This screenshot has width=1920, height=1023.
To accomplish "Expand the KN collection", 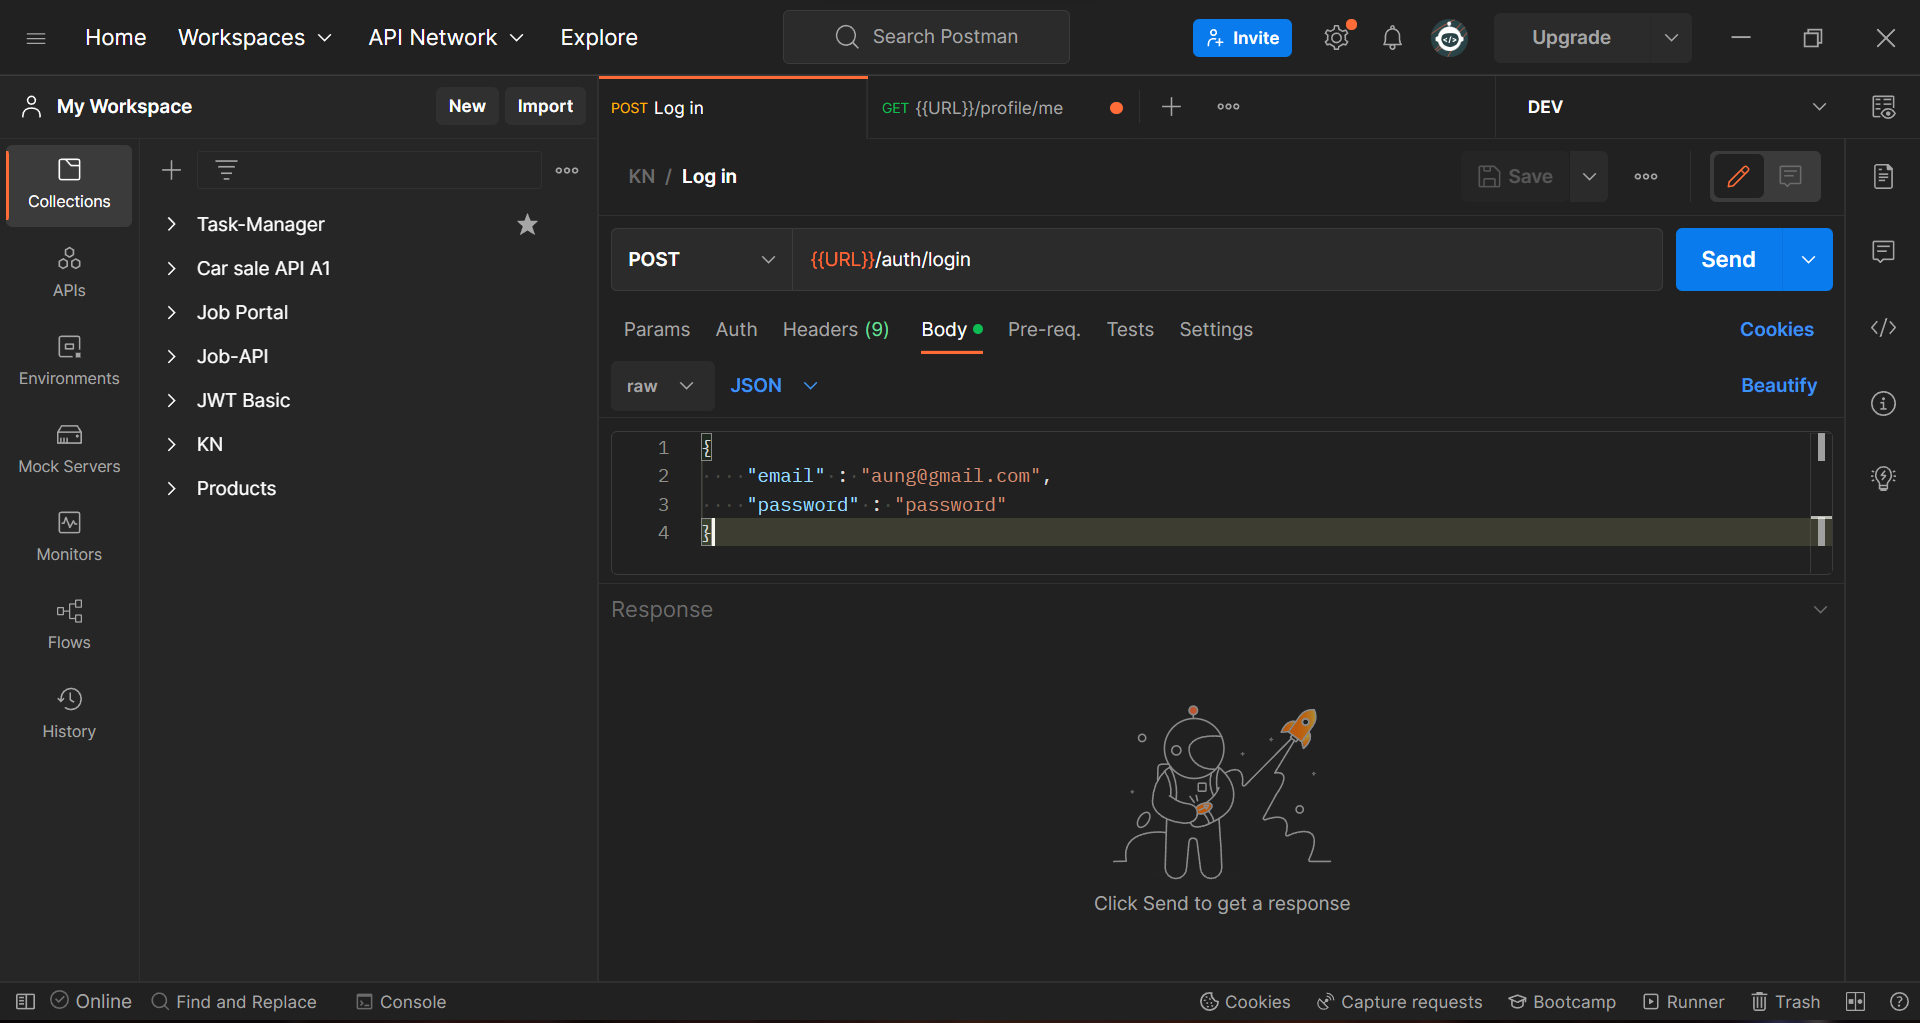I will click(x=172, y=445).
